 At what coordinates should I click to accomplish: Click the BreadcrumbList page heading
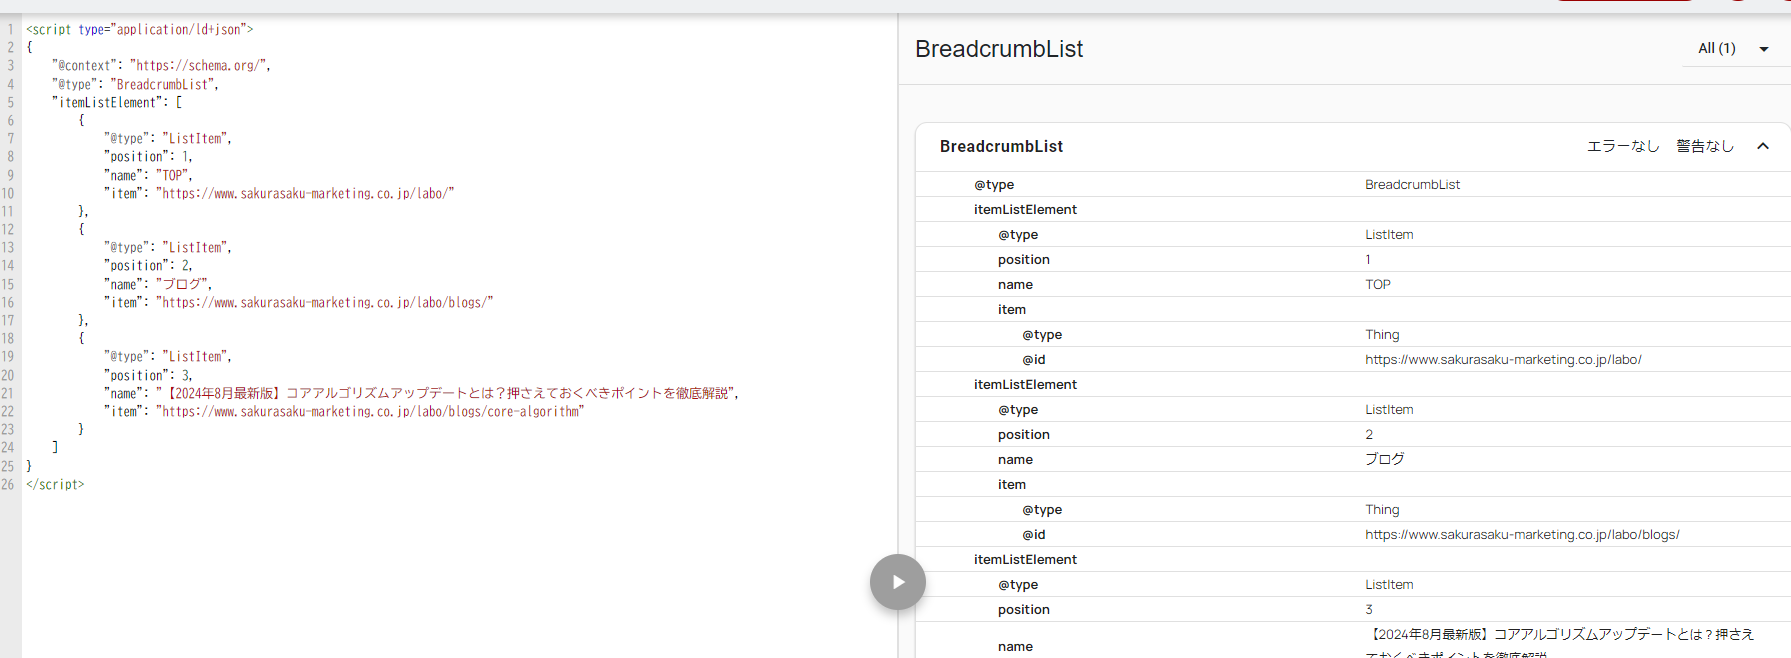click(999, 49)
